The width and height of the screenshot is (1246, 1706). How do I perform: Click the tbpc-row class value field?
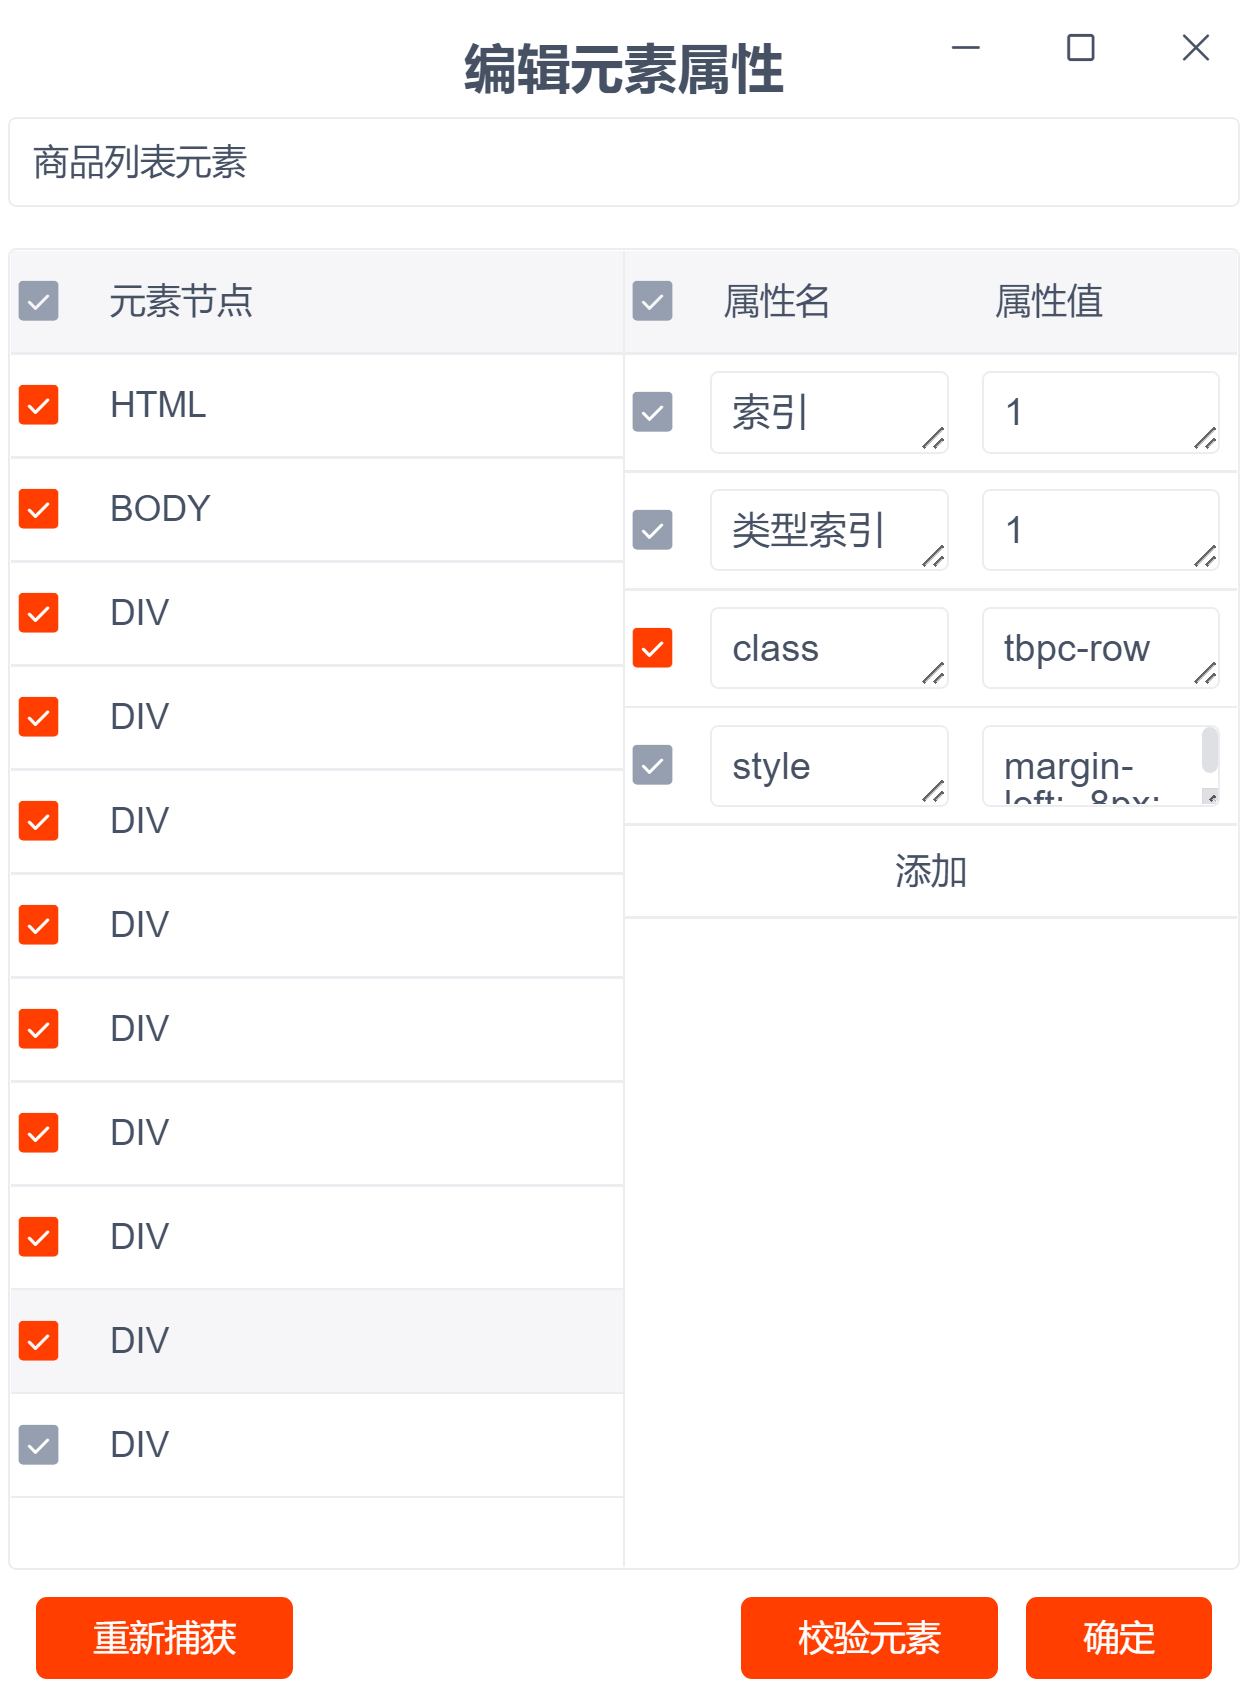1090,648
